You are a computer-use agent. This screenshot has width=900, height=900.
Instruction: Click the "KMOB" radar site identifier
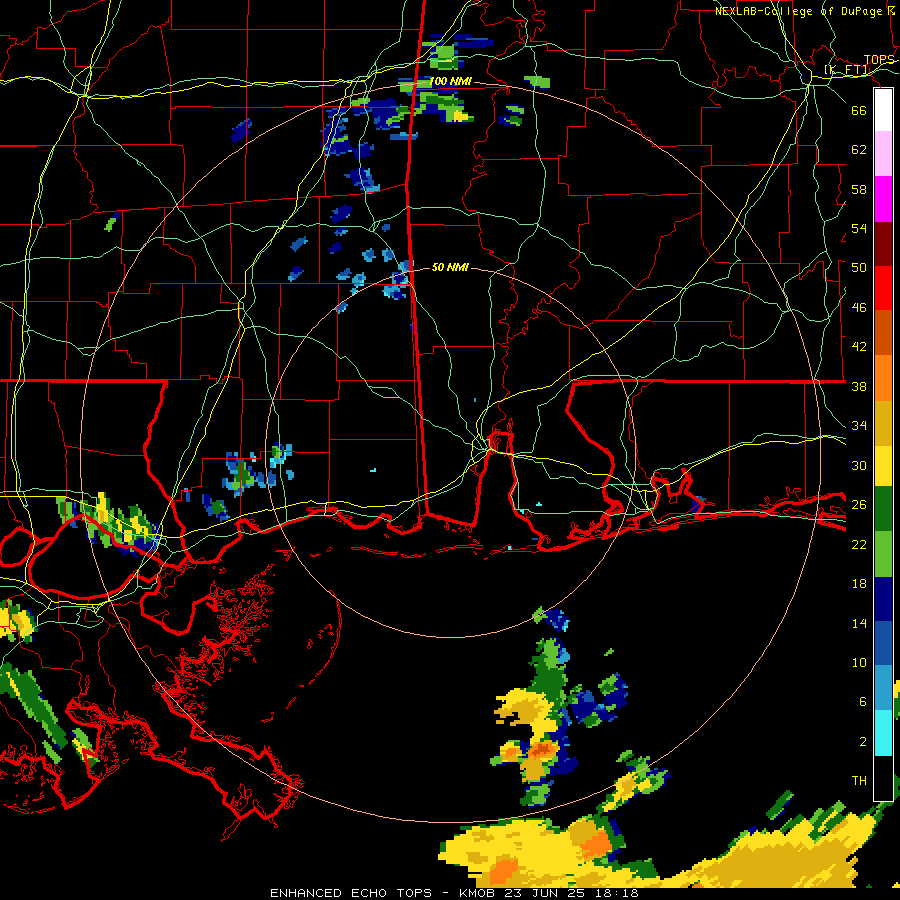pos(479,893)
